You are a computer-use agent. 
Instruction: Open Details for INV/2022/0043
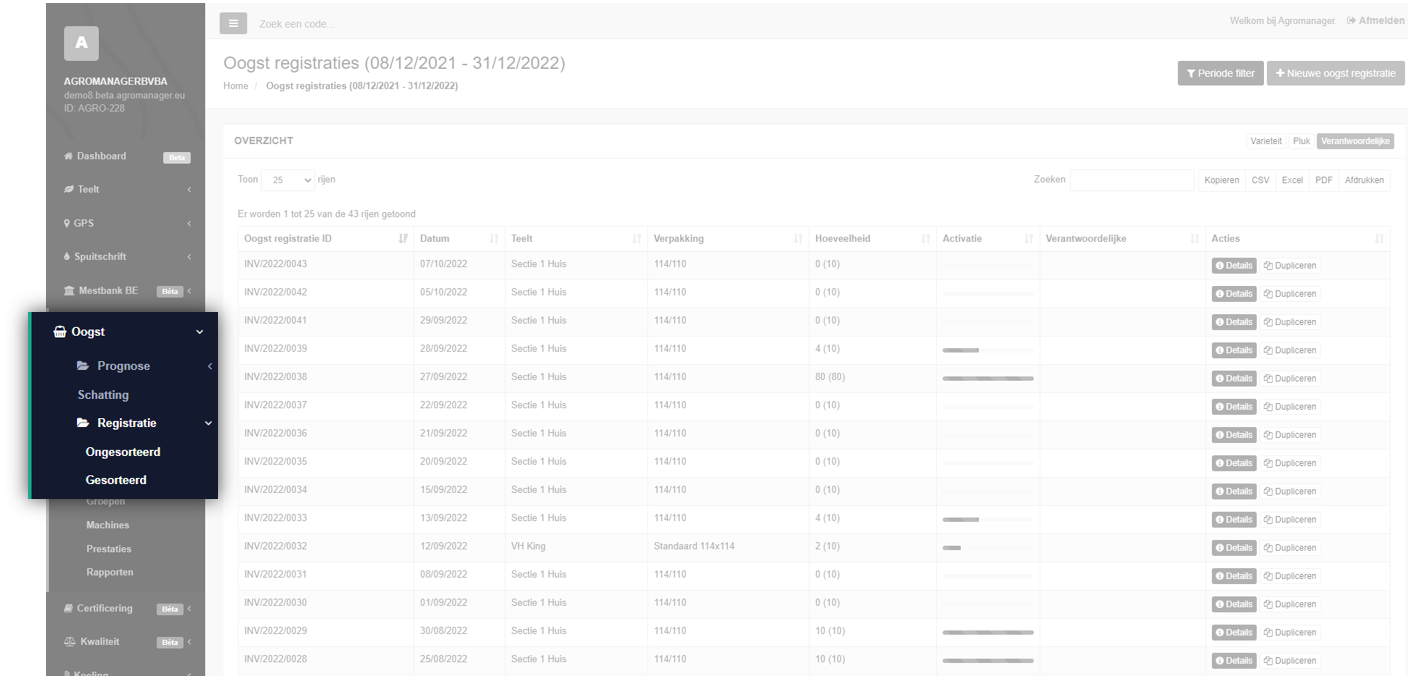point(1234,266)
